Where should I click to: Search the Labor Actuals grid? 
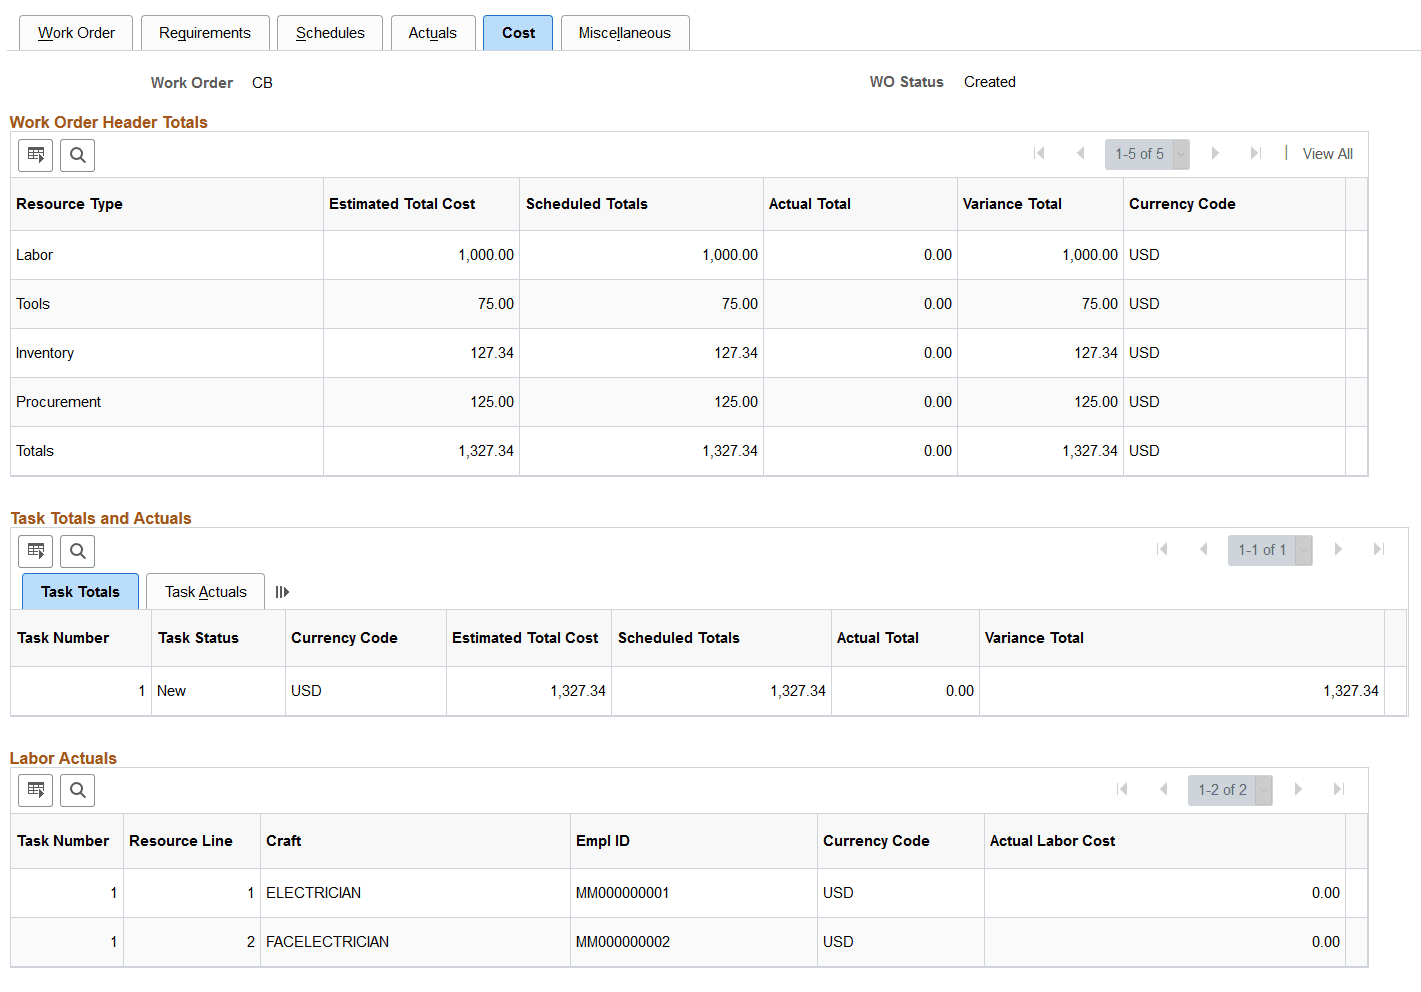[77, 790]
